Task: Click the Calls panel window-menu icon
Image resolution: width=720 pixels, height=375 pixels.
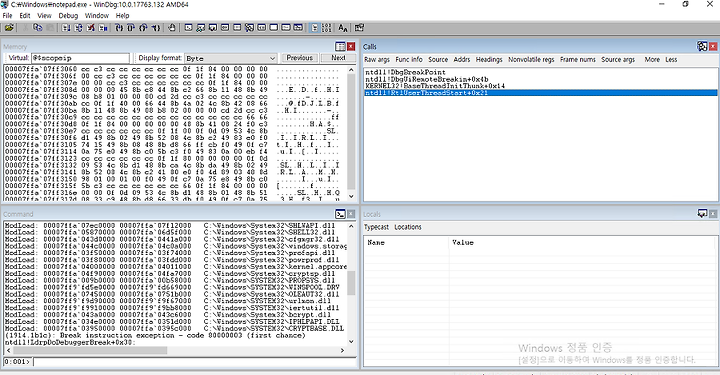Action: 702,46
